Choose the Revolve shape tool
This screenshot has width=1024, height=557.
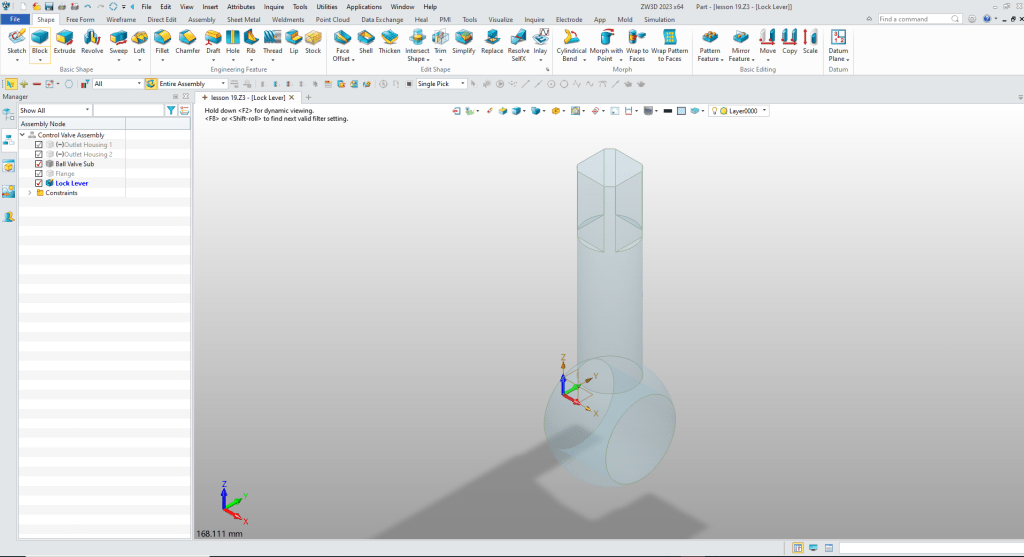point(92,40)
